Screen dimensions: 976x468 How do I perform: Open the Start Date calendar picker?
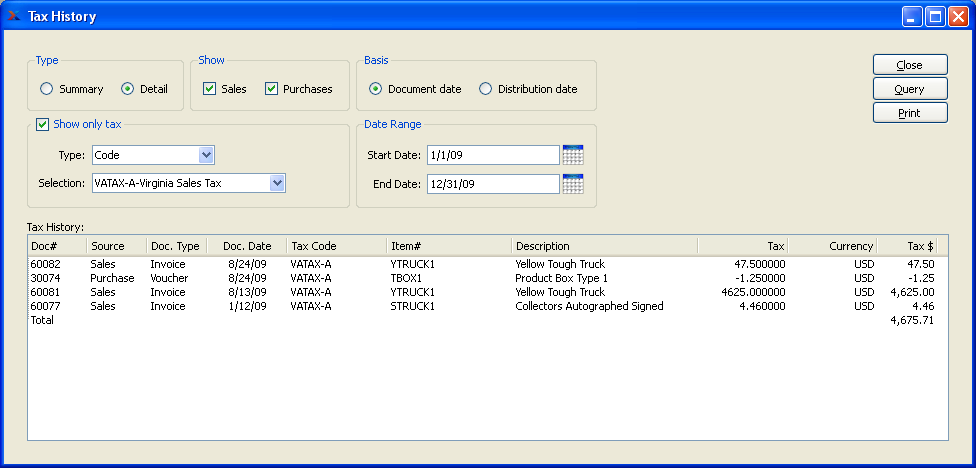pos(573,155)
